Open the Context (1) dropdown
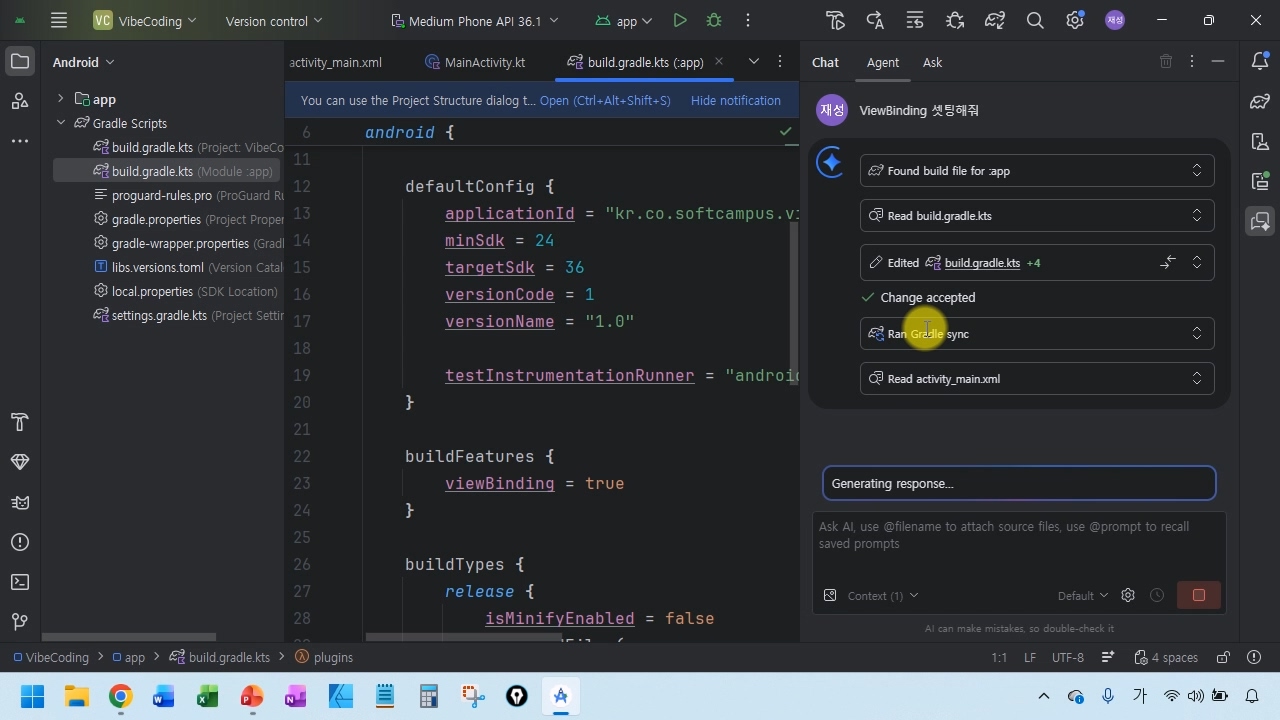Screen dimensions: 1280x720 click(x=882, y=596)
